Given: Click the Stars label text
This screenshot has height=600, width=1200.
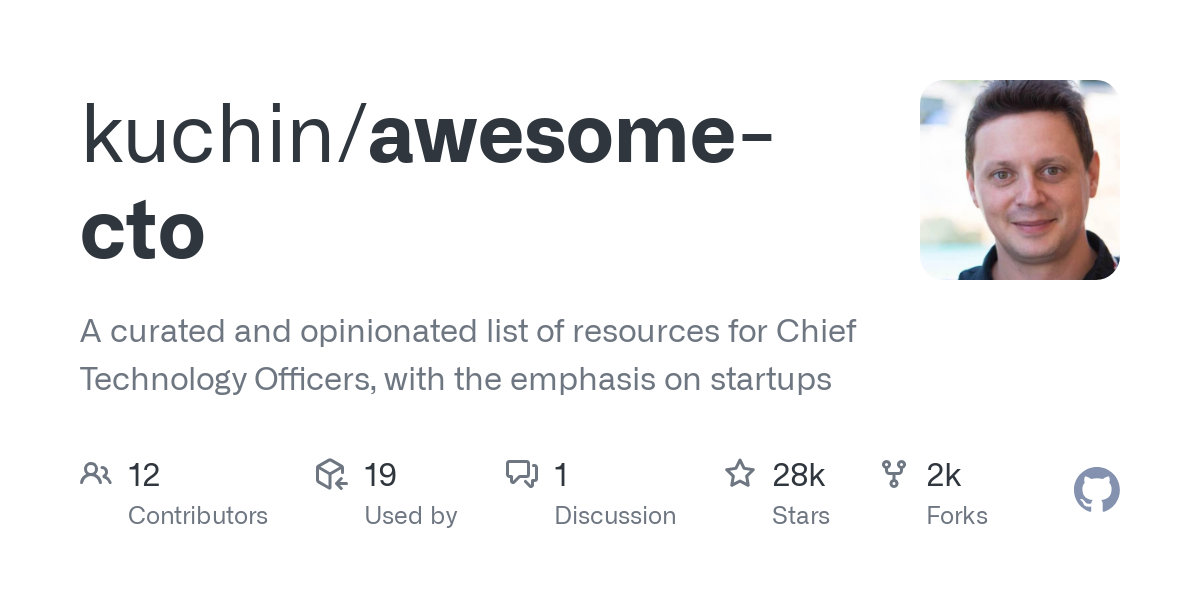Looking at the screenshot, I should pyautogui.click(x=801, y=516).
